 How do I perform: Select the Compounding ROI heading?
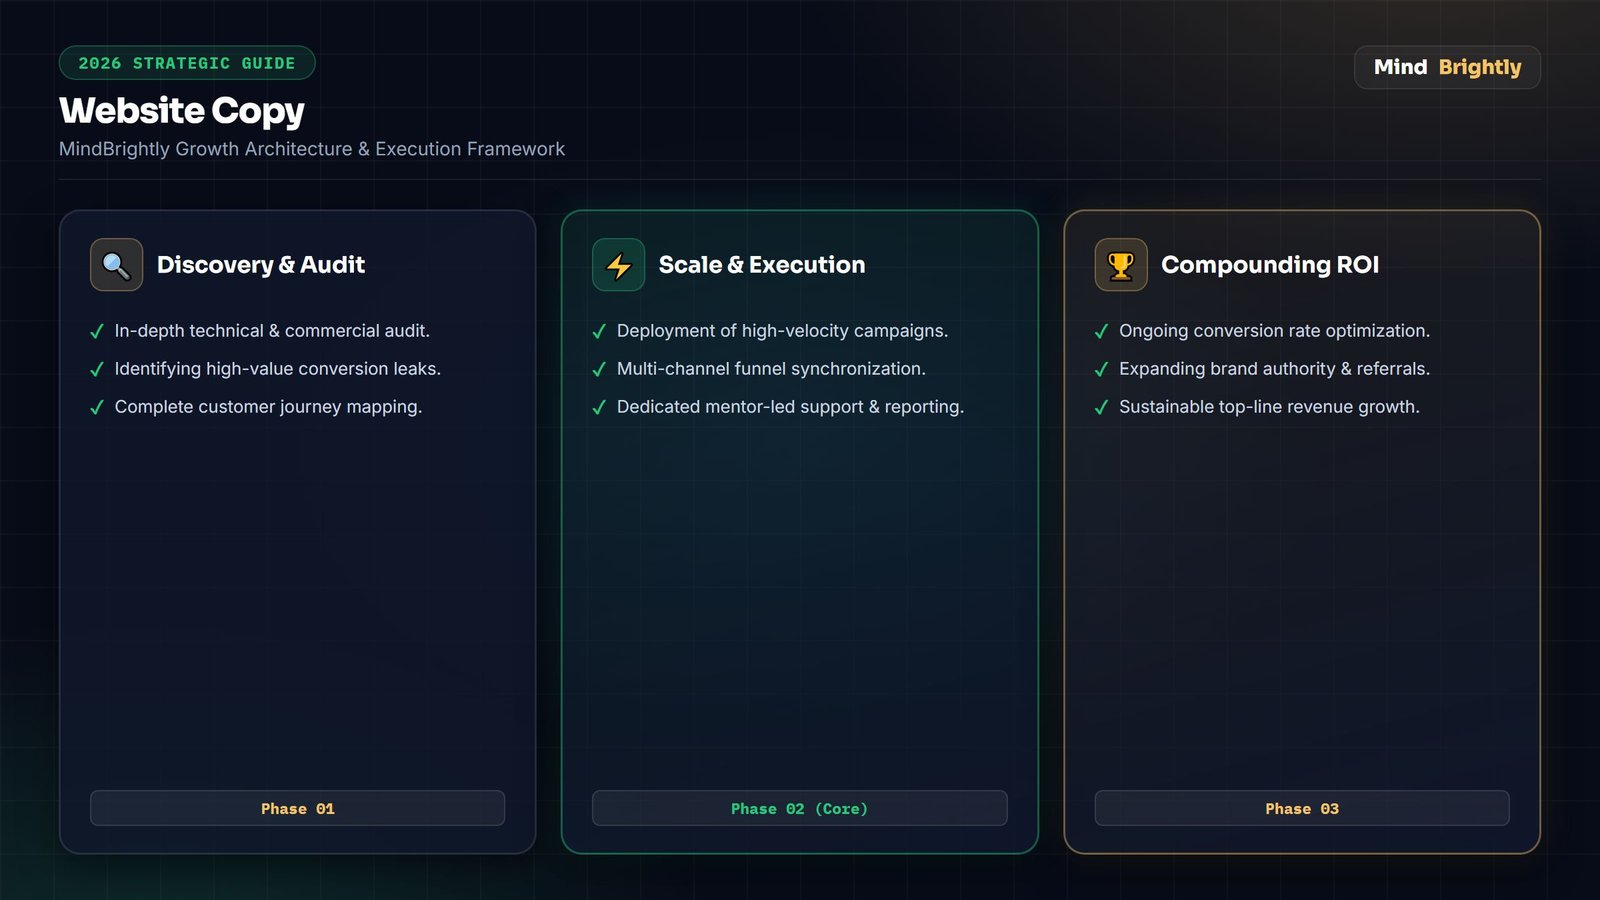(x=1270, y=265)
